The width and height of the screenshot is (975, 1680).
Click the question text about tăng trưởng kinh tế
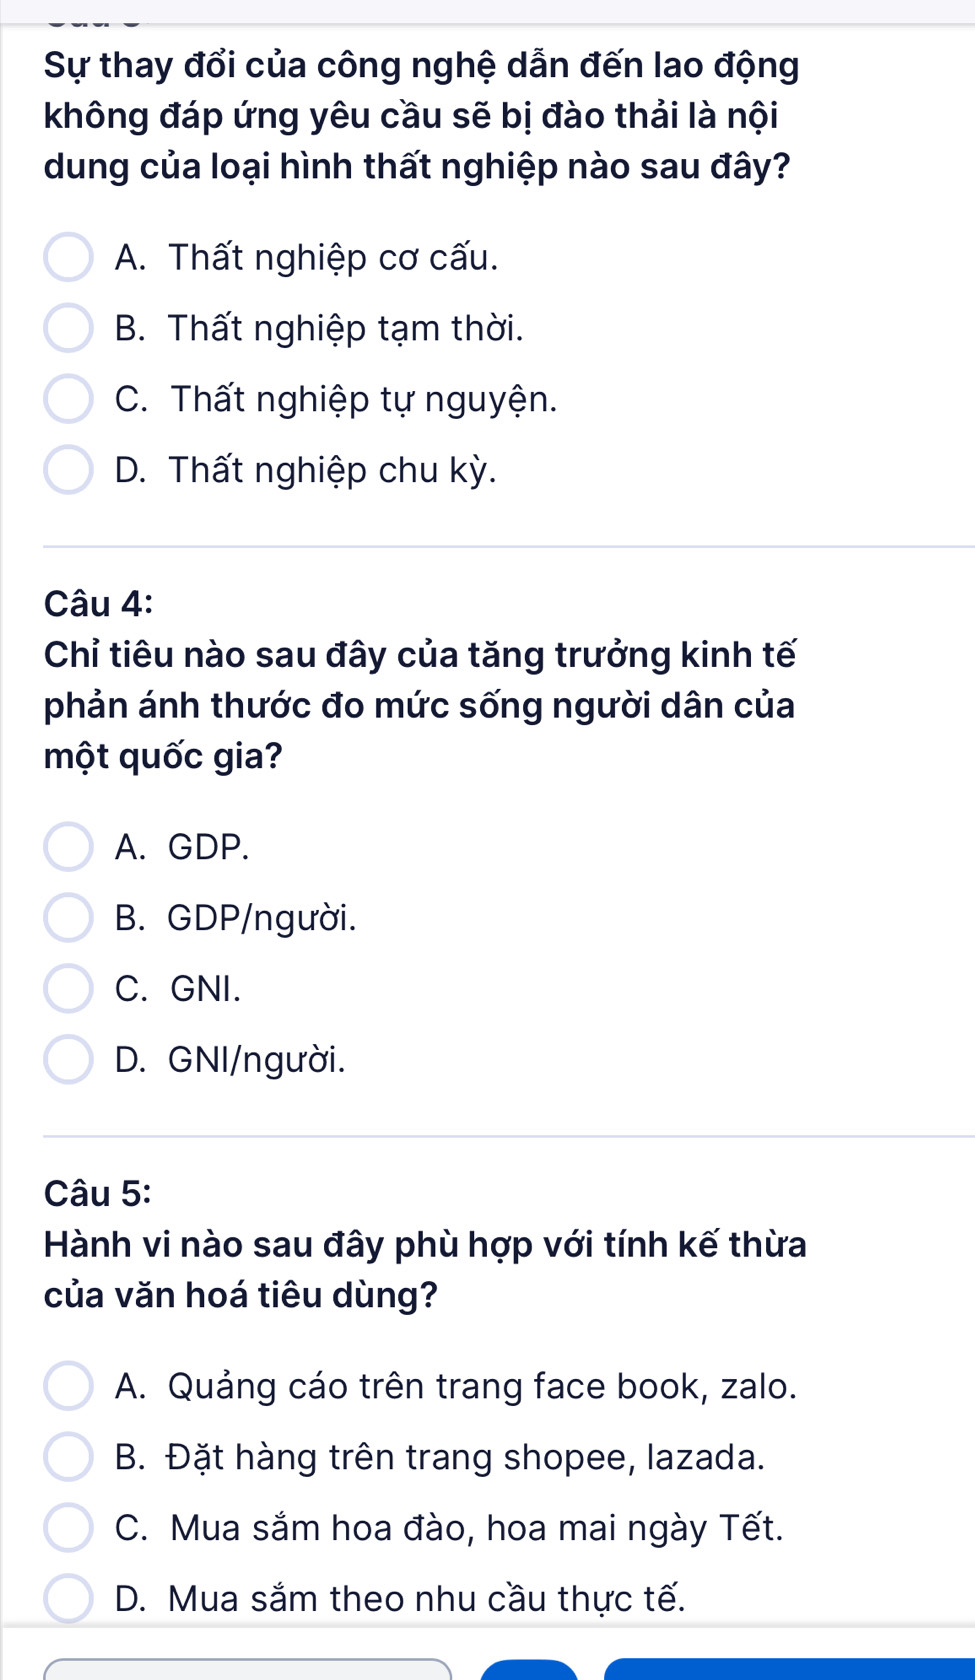point(420,705)
